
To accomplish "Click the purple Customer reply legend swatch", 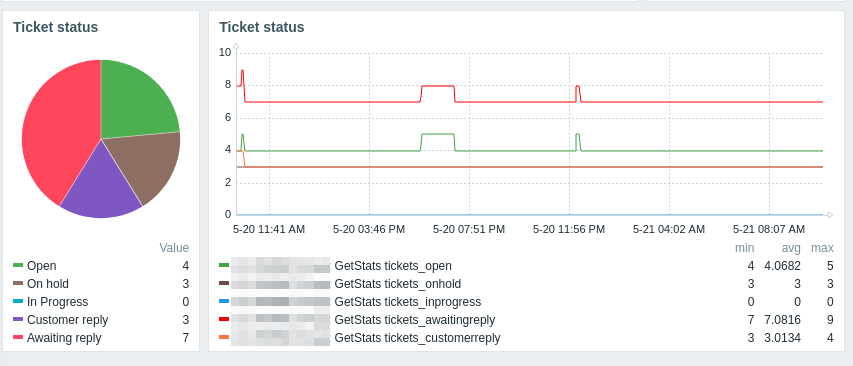I will pos(18,319).
